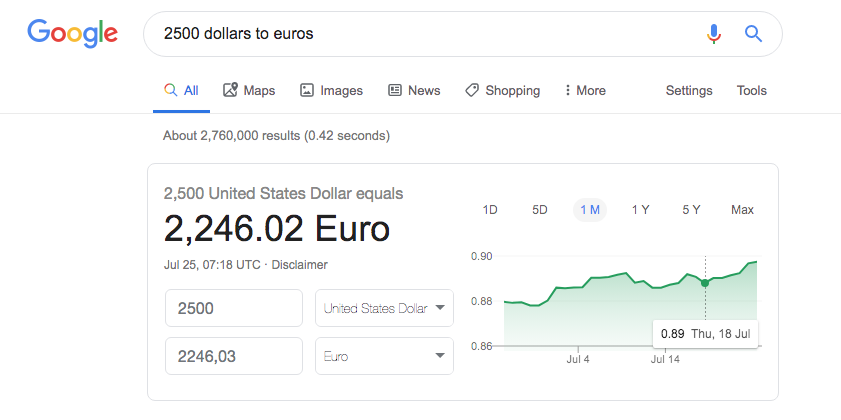This screenshot has height=420, width=841.
Task: Switch to the Images tab
Action: (331, 91)
